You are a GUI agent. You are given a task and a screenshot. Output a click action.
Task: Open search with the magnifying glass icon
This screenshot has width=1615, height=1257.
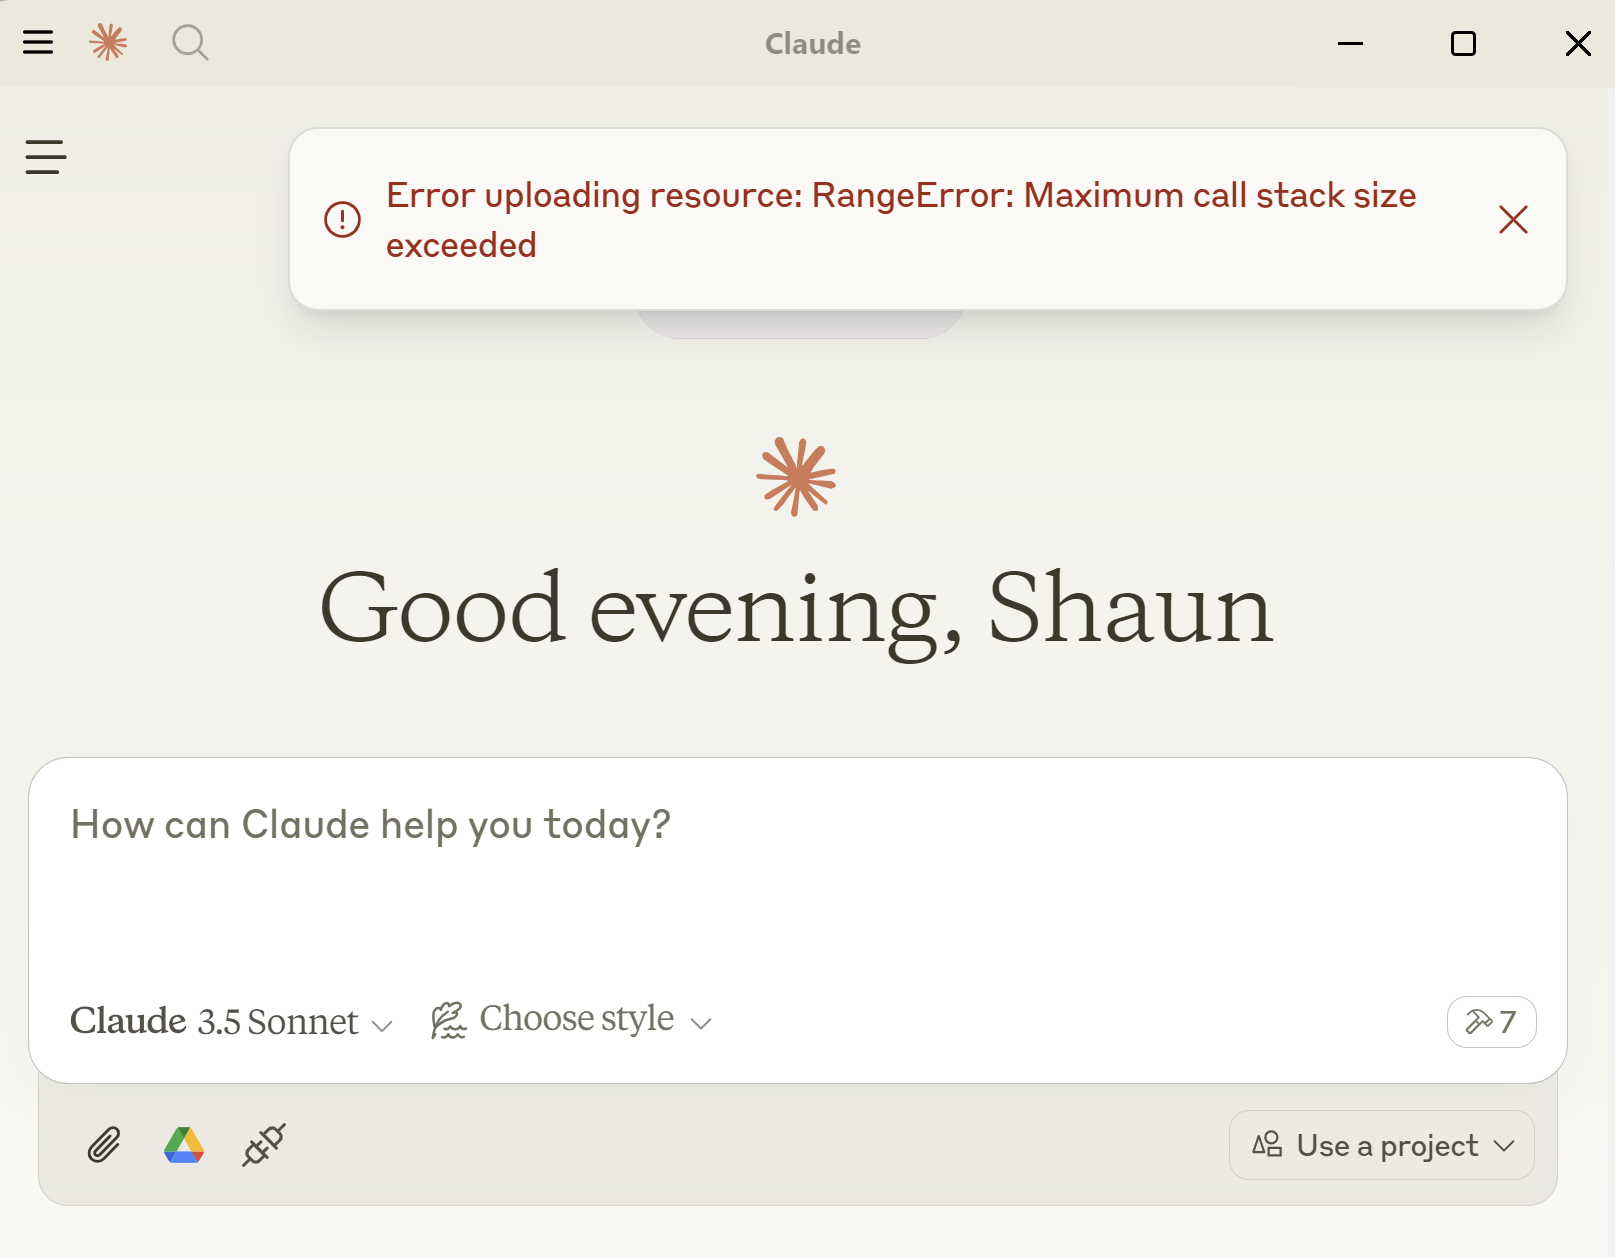tap(190, 43)
